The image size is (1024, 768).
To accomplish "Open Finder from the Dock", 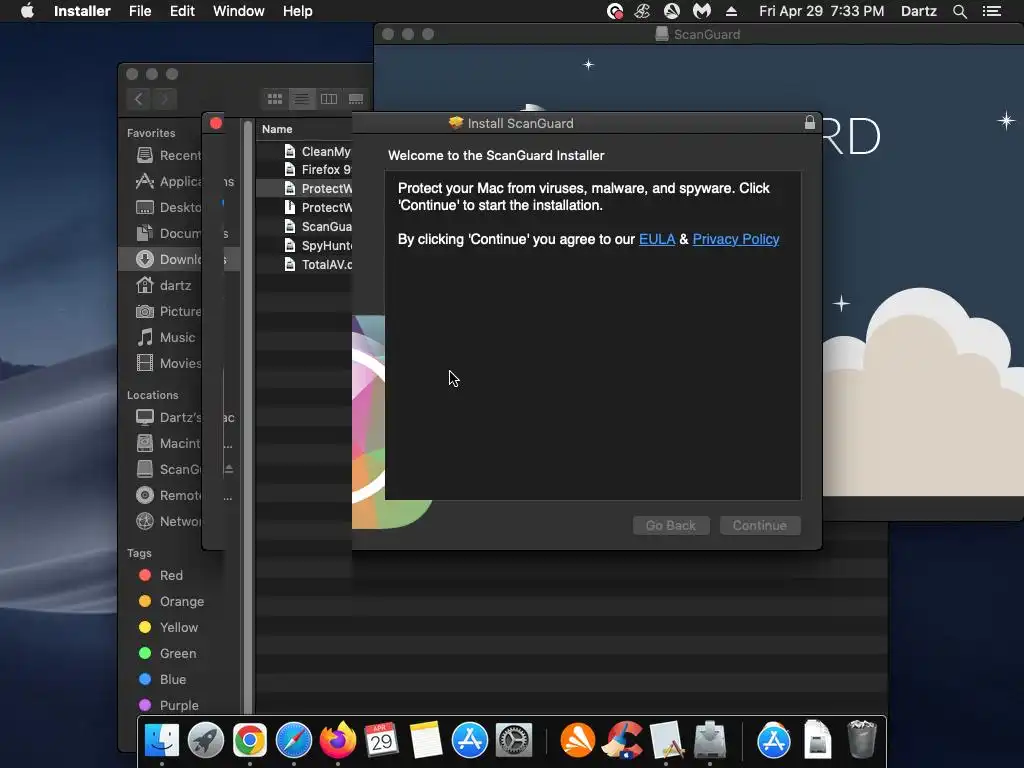I will point(161,740).
